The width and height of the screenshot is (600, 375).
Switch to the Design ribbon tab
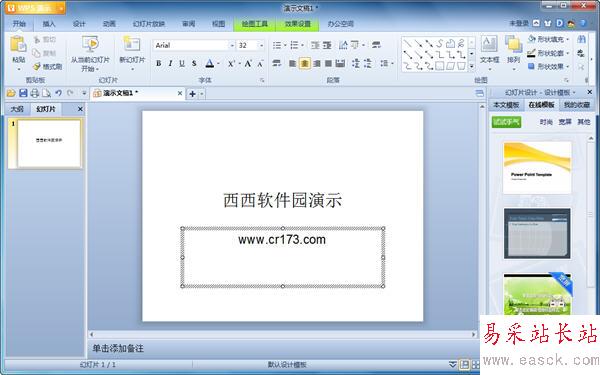79,24
